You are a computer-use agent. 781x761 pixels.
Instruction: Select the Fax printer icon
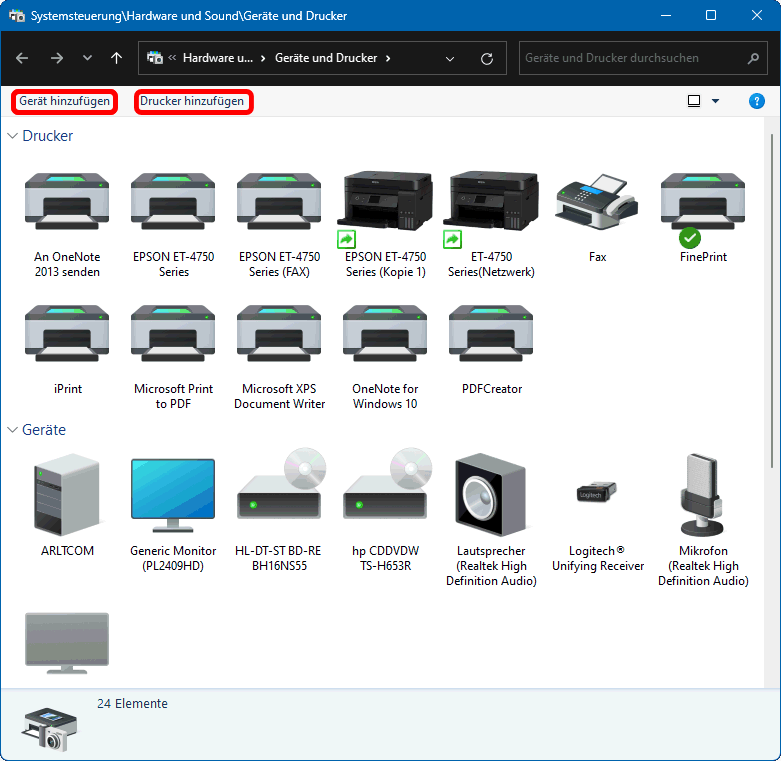tap(597, 204)
